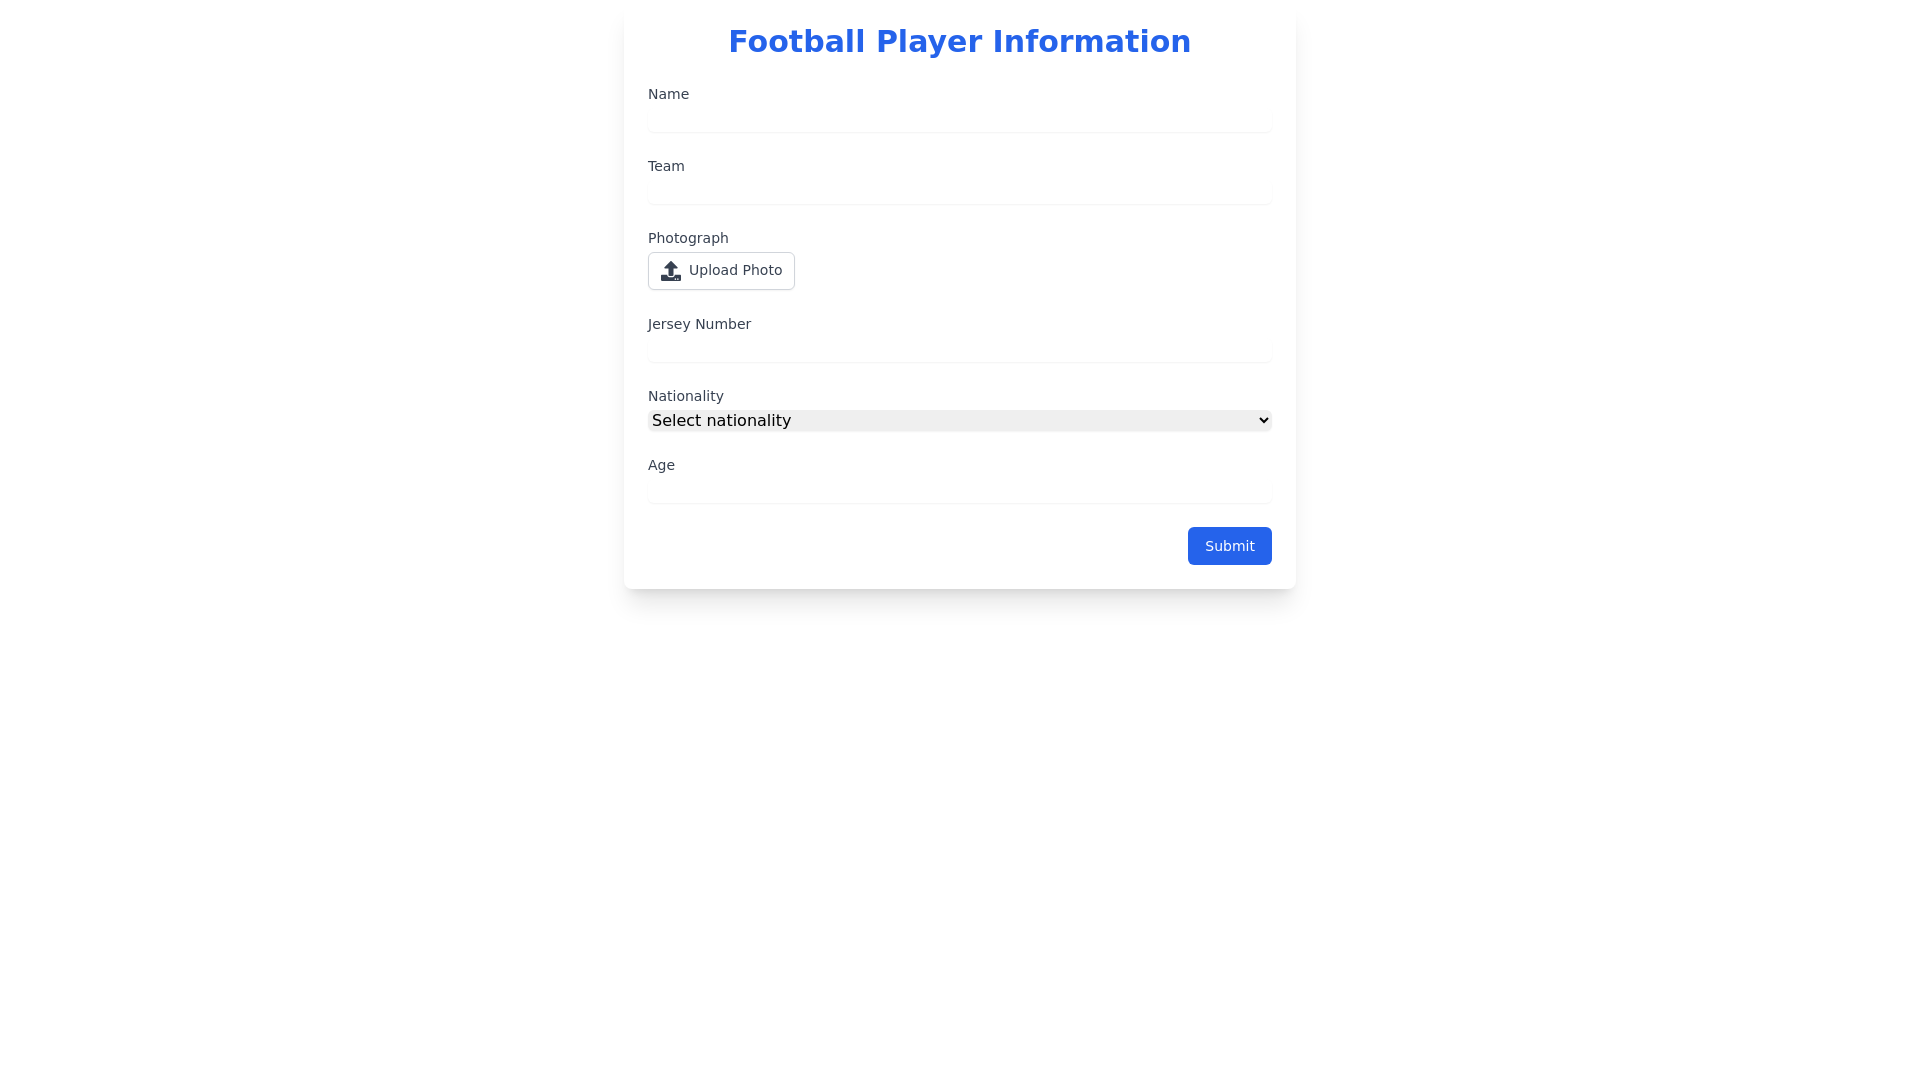Choose a nationality from the combo box
This screenshot has width=1920, height=1080.
(958, 420)
